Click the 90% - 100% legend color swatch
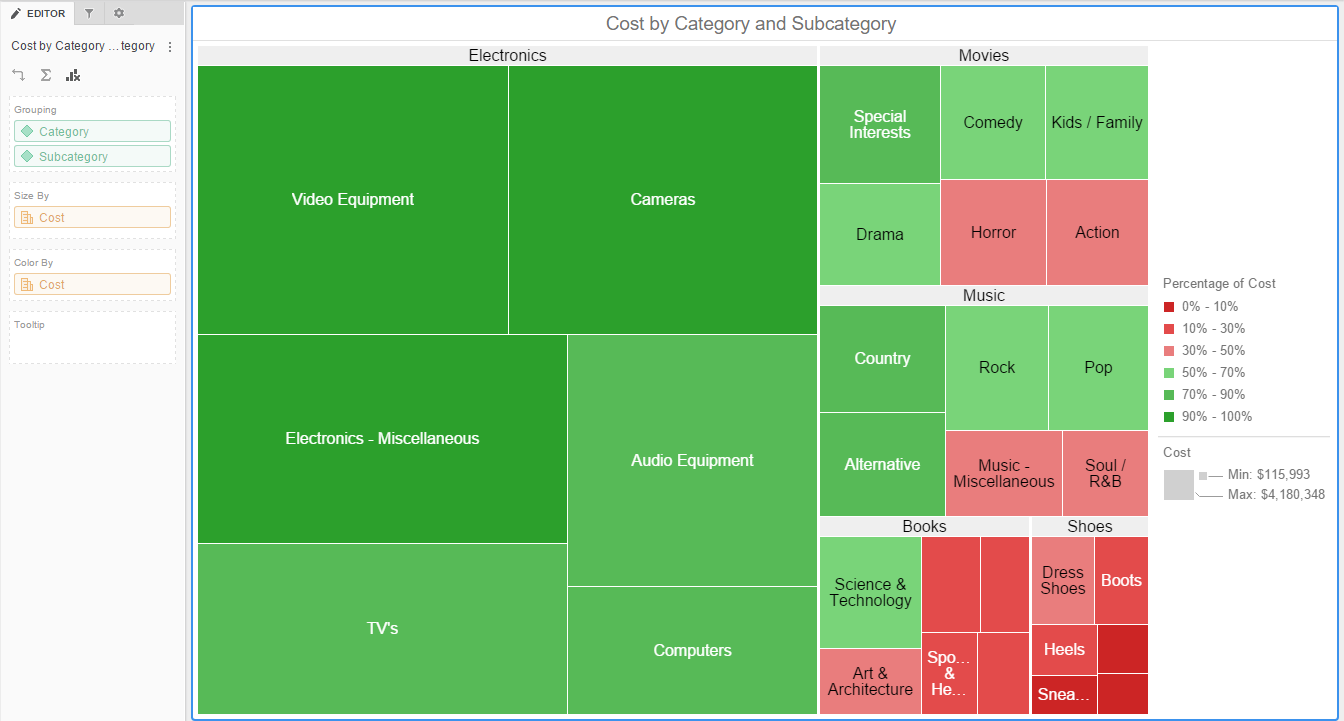This screenshot has width=1344, height=721. (1169, 417)
